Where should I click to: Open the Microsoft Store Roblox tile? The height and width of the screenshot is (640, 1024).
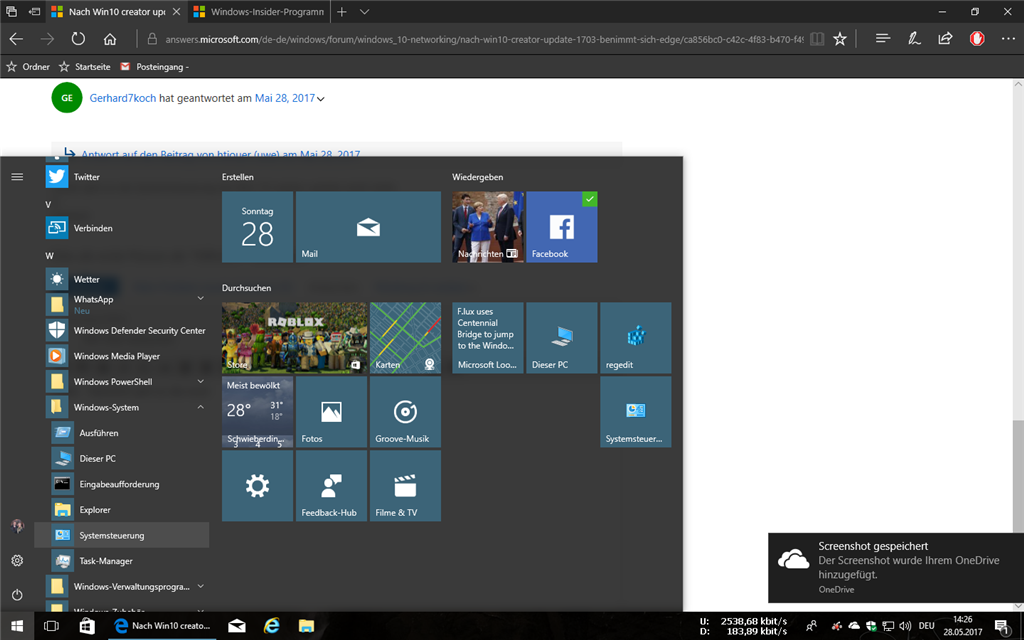[295, 338]
